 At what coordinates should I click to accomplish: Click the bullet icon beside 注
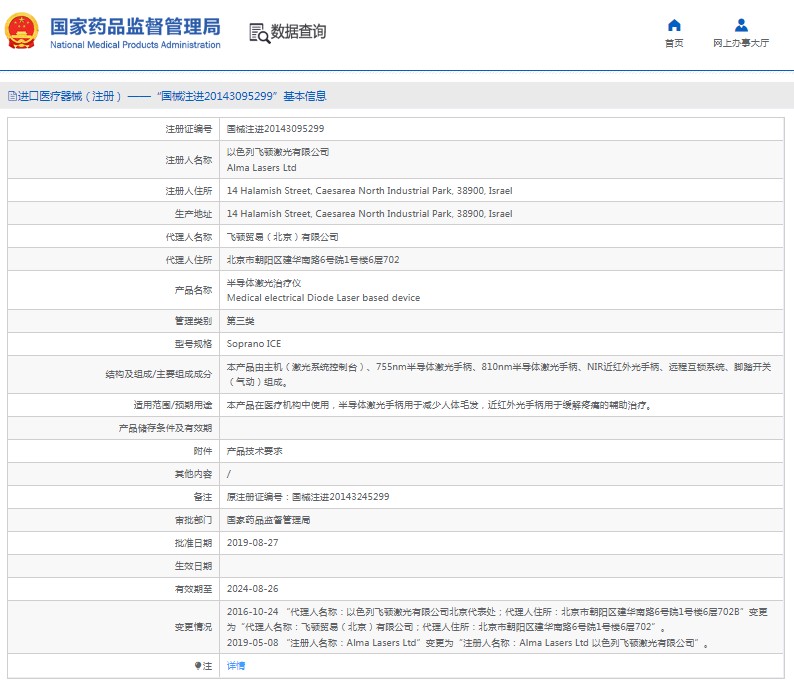pos(197,665)
